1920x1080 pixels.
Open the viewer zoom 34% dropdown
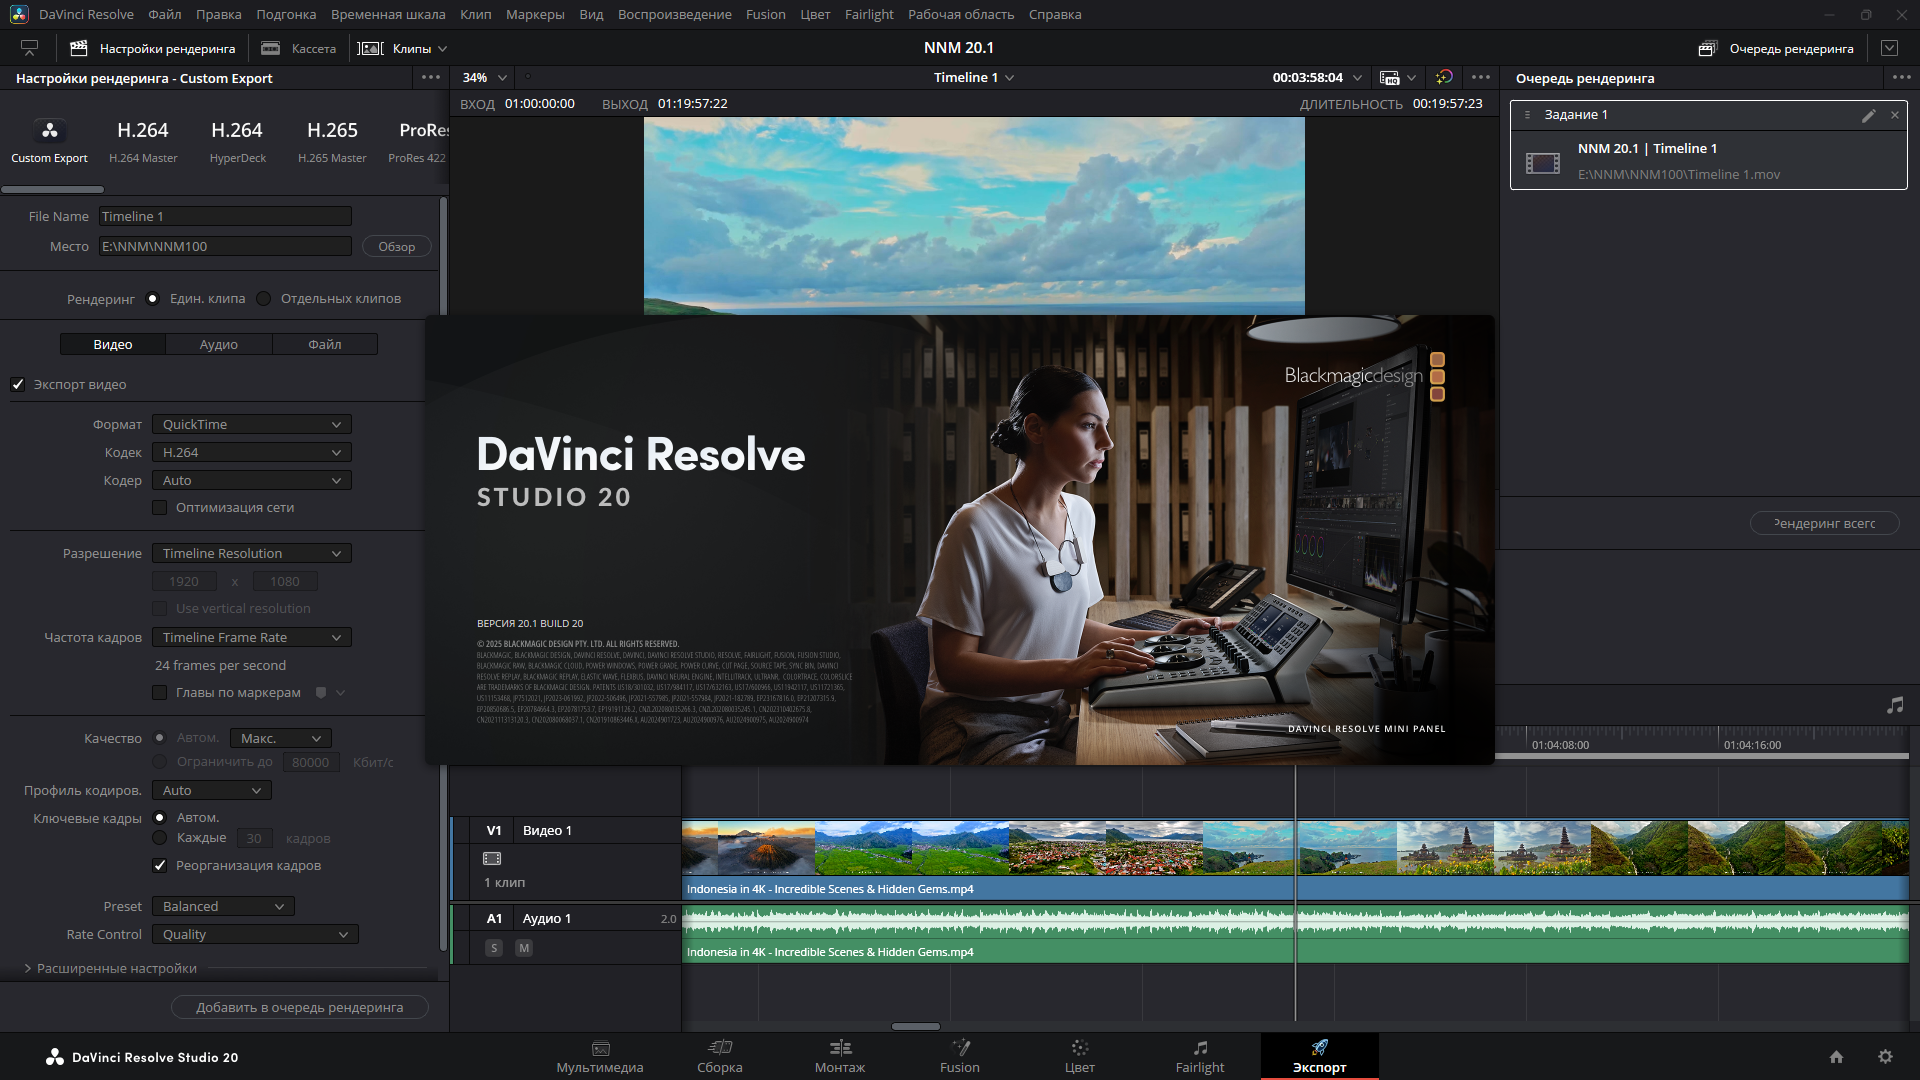(485, 77)
